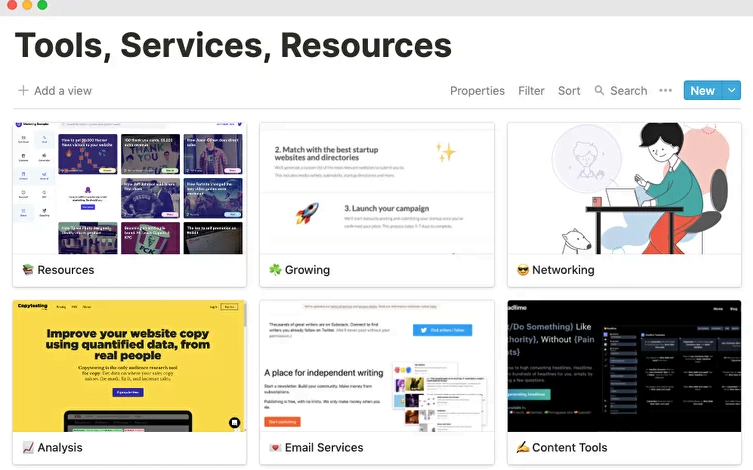Open the yellow Analysis cover thumbnail
The width and height of the screenshot is (753, 470).
point(129,365)
